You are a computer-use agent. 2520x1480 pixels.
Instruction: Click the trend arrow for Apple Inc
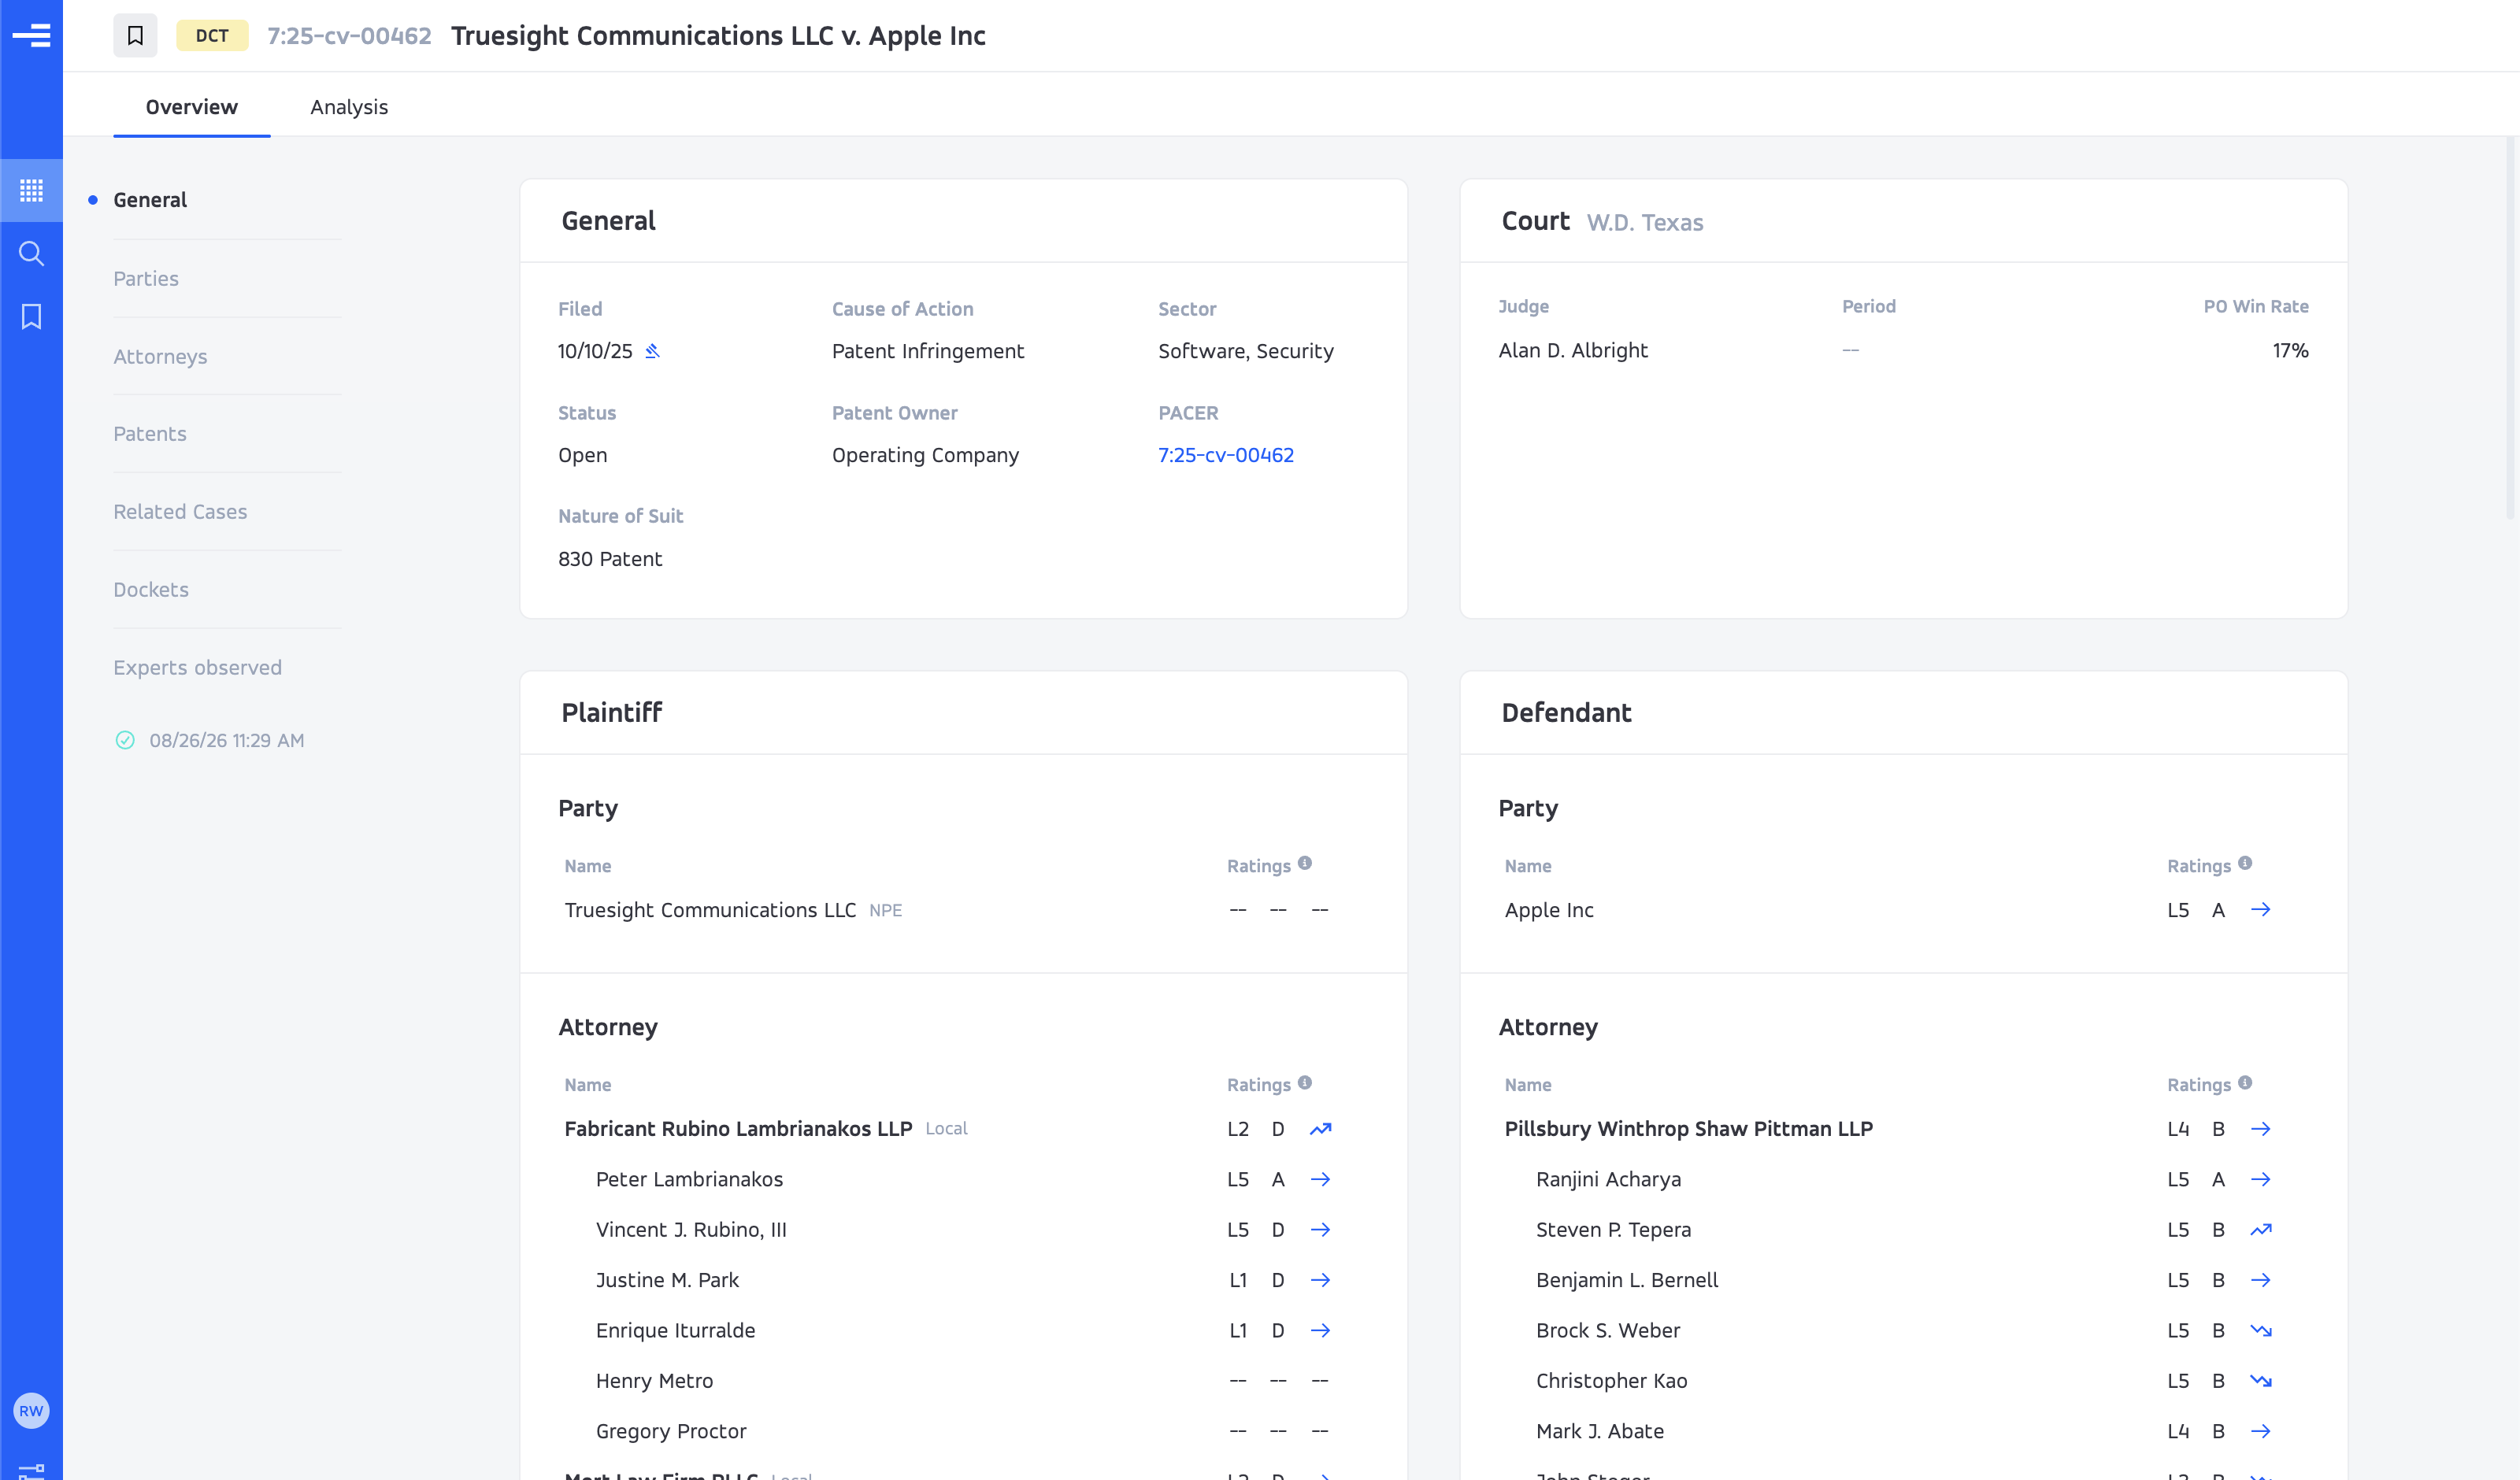click(x=2261, y=909)
